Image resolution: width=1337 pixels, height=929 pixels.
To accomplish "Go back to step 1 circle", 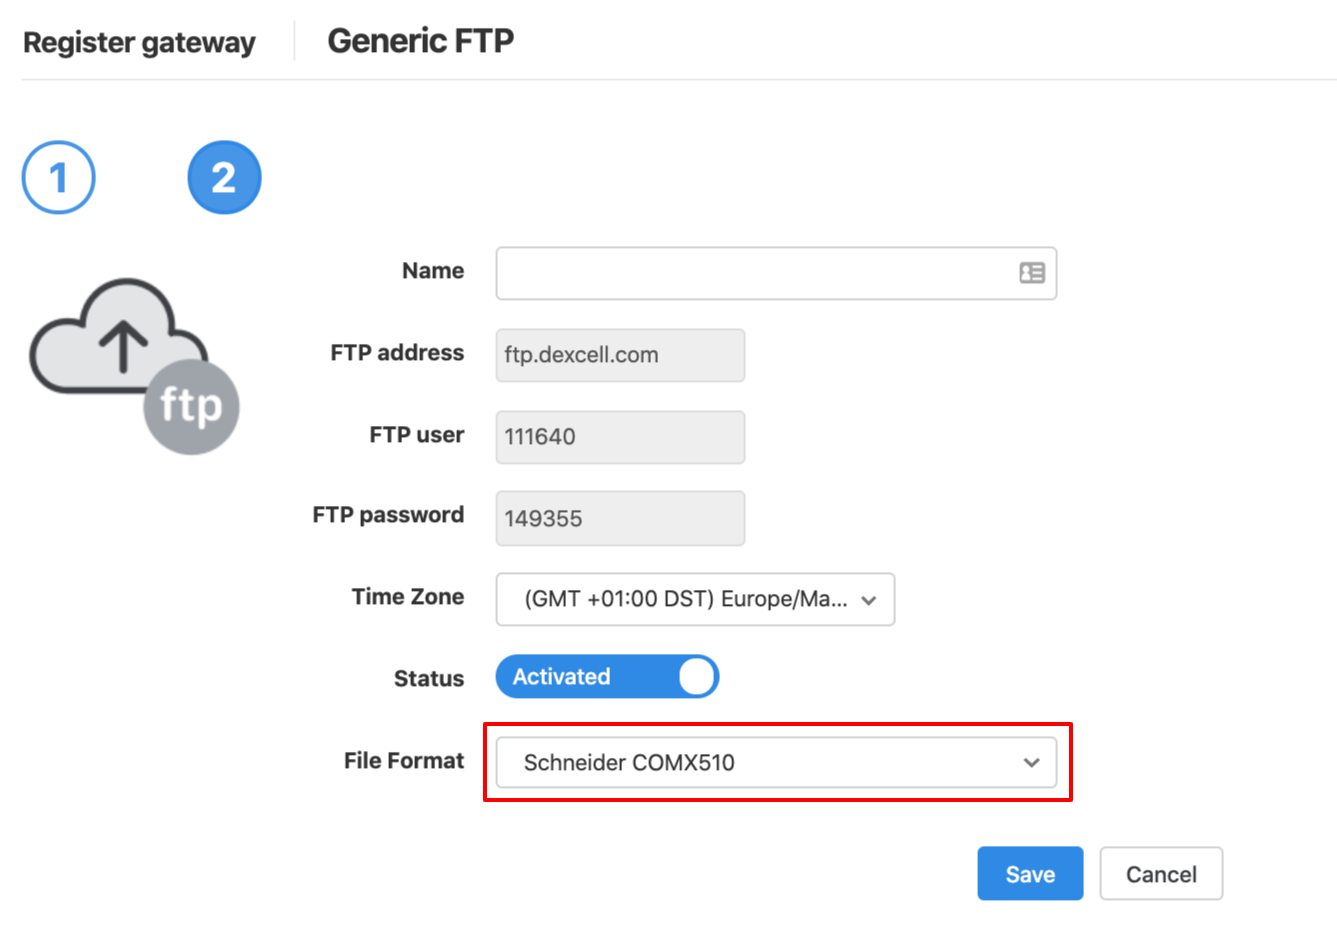I will coord(59,178).
